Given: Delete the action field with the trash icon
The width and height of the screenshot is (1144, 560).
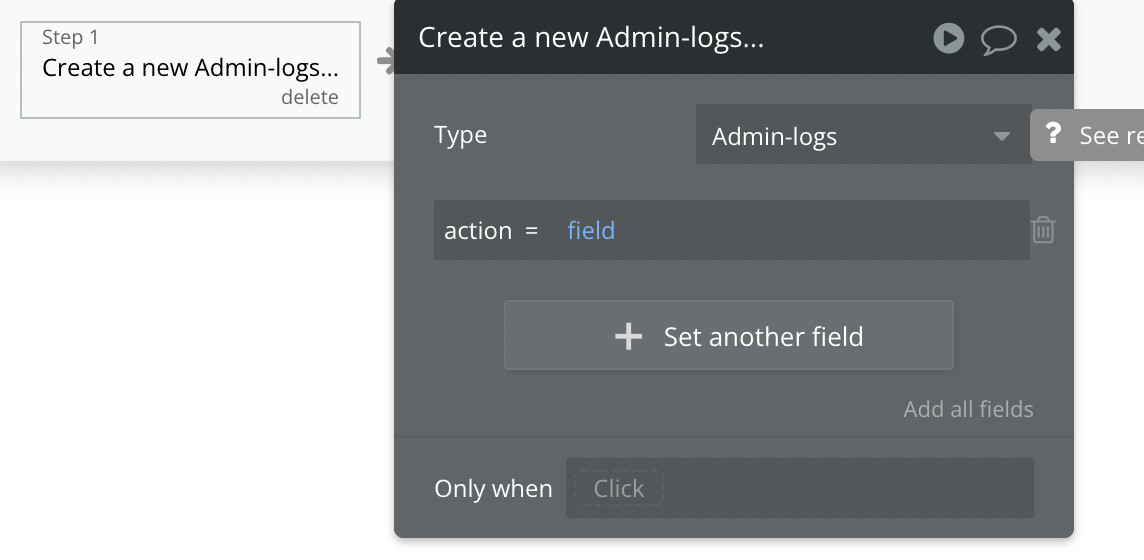Looking at the screenshot, I should 1043,230.
